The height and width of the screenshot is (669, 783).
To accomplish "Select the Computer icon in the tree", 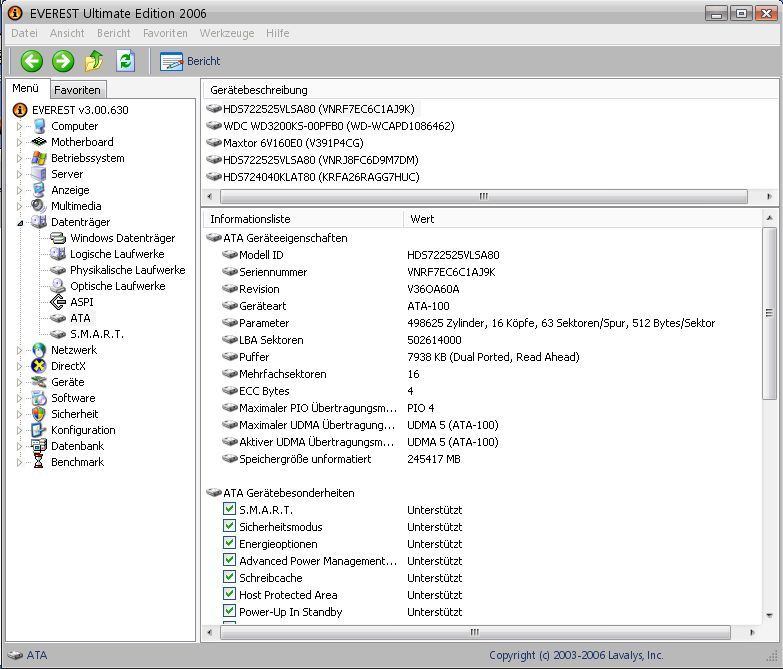I will [39, 126].
